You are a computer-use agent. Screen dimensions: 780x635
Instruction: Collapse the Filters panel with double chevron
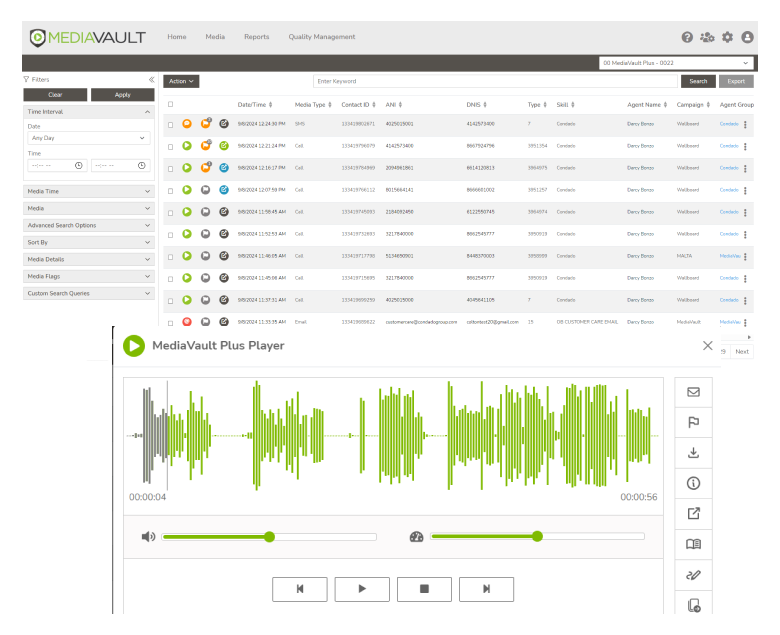[151, 80]
